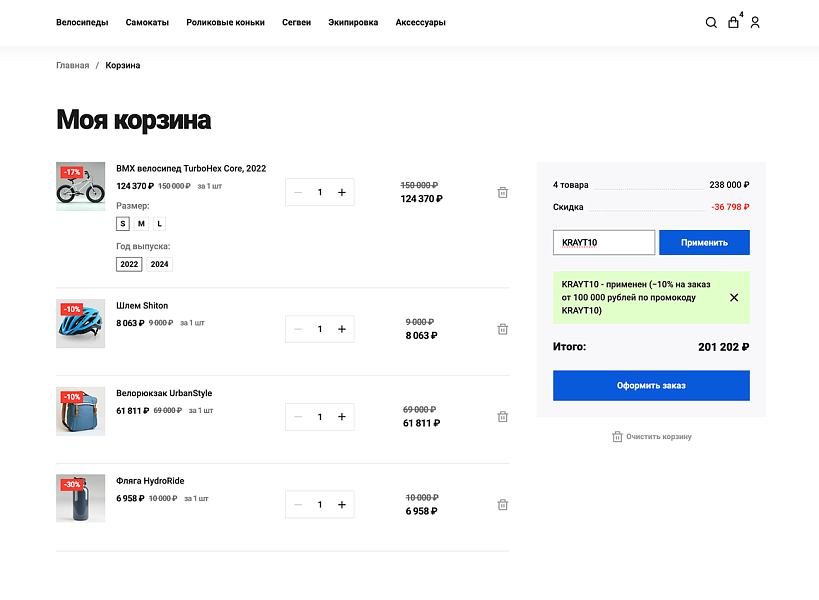Open the shopping cart icon showing 4 items
This screenshot has width=819, height=600.
[x=733, y=22]
